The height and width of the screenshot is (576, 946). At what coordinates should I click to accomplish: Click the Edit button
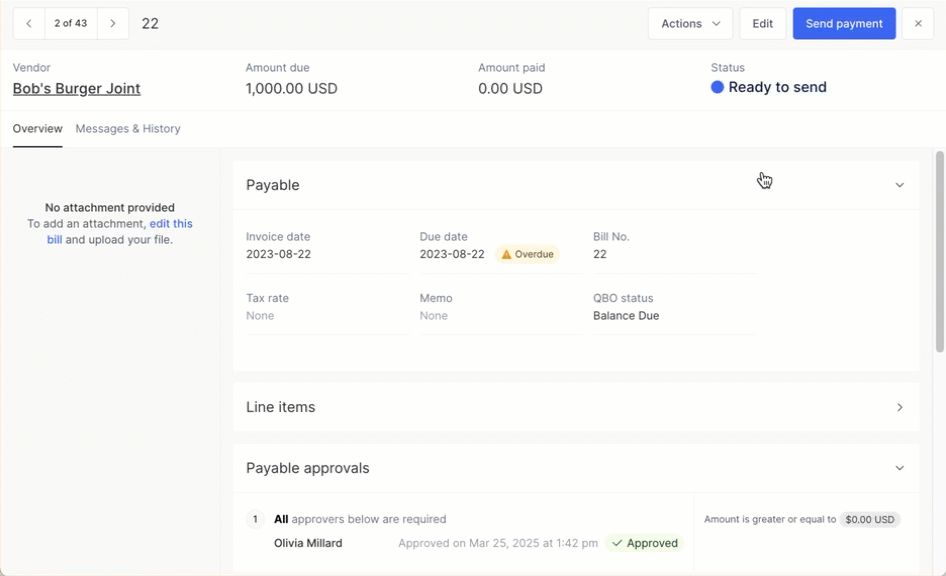coord(763,24)
